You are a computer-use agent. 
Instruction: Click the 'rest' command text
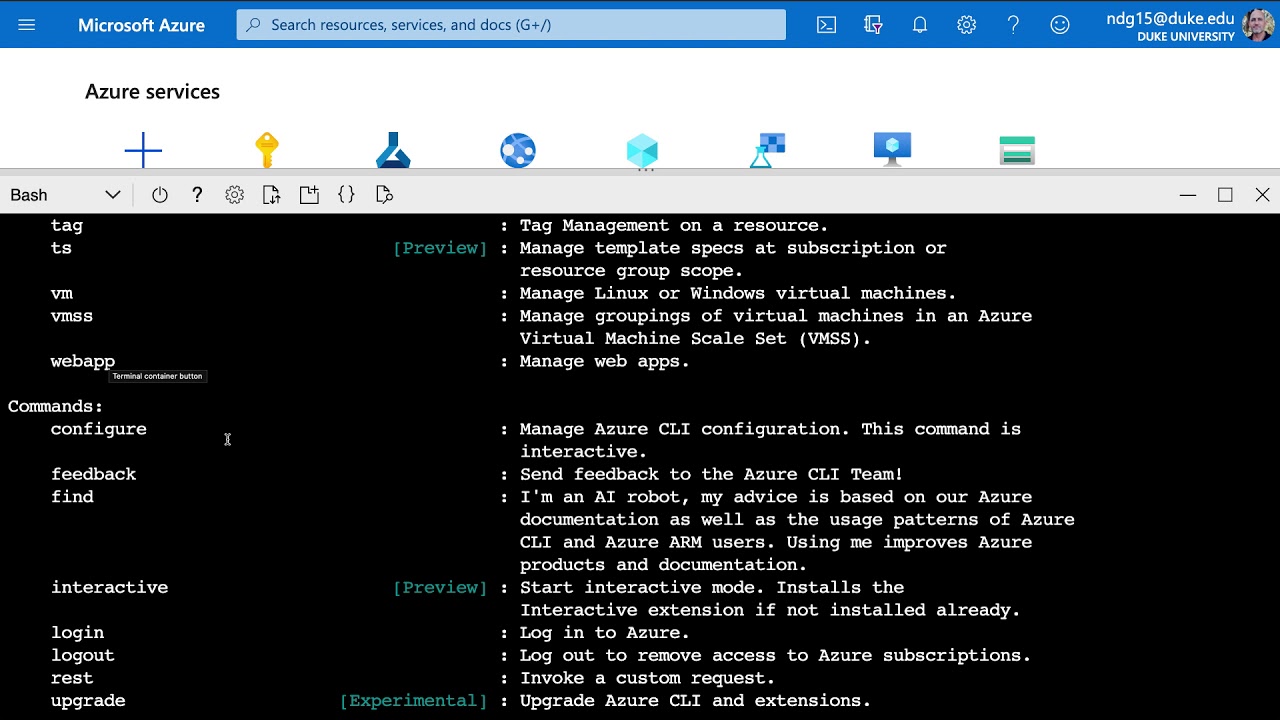(72, 678)
